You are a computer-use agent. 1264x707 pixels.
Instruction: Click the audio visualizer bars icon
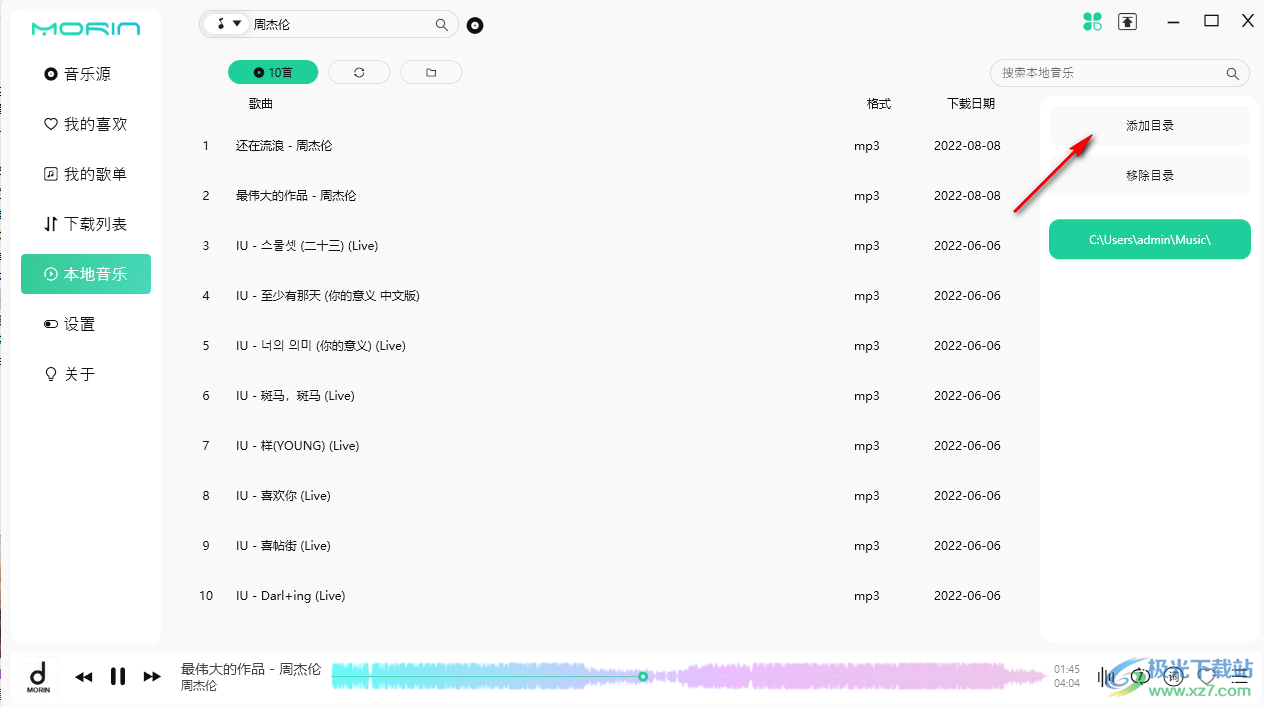(x=1104, y=676)
